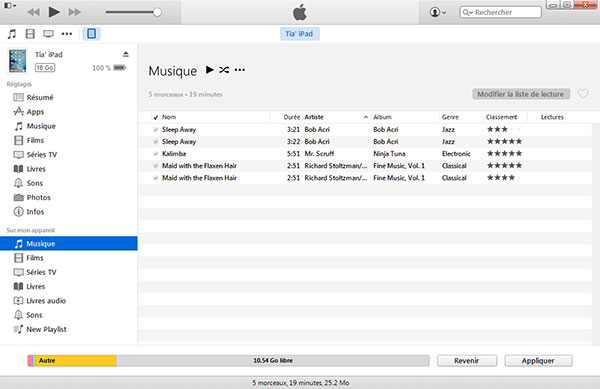Click the Revenir button
This screenshot has width=600, height=389.
467,361
